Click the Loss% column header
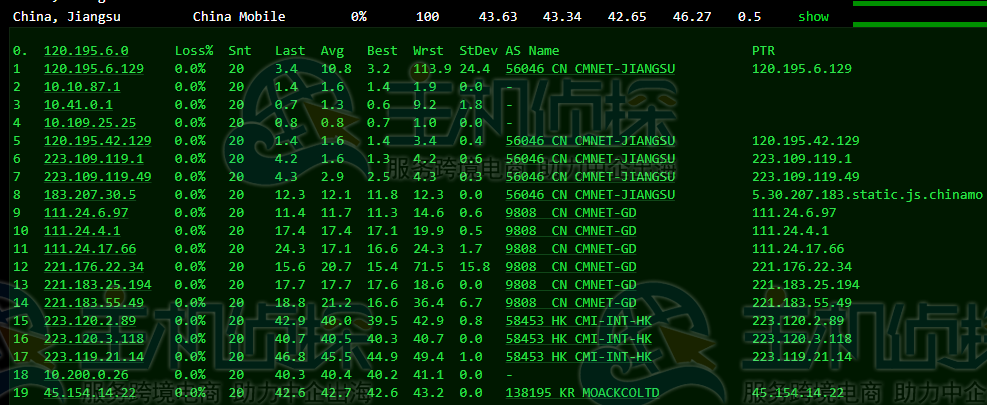987x405 pixels. (194, 50)
